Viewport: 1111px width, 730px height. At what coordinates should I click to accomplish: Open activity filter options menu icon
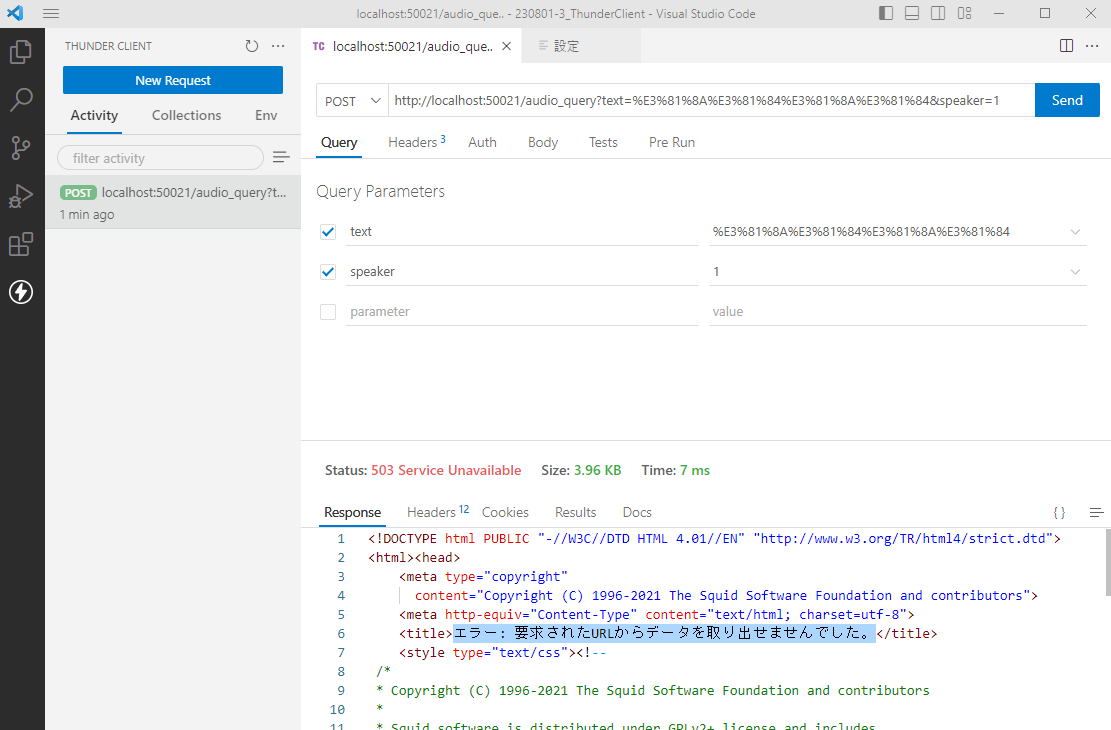[281, 157]
